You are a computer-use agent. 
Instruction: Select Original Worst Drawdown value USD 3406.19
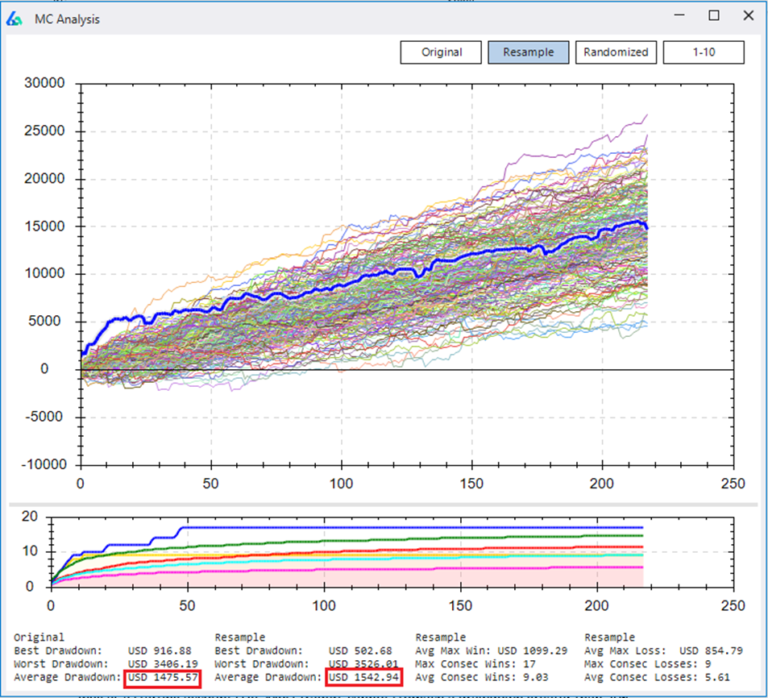162,664
